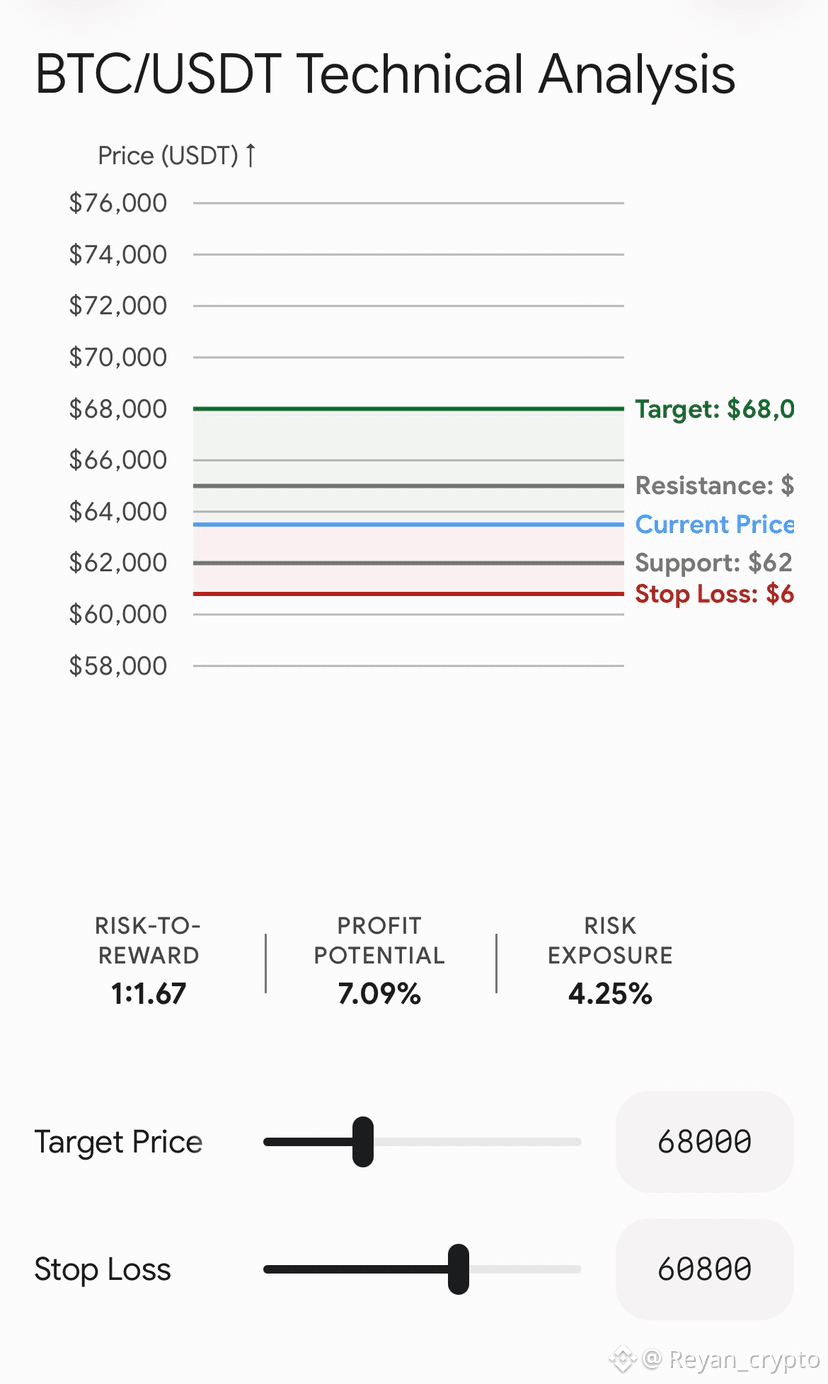Click the Risk-to-Reward 1:1.67 stat

(148, 959)
